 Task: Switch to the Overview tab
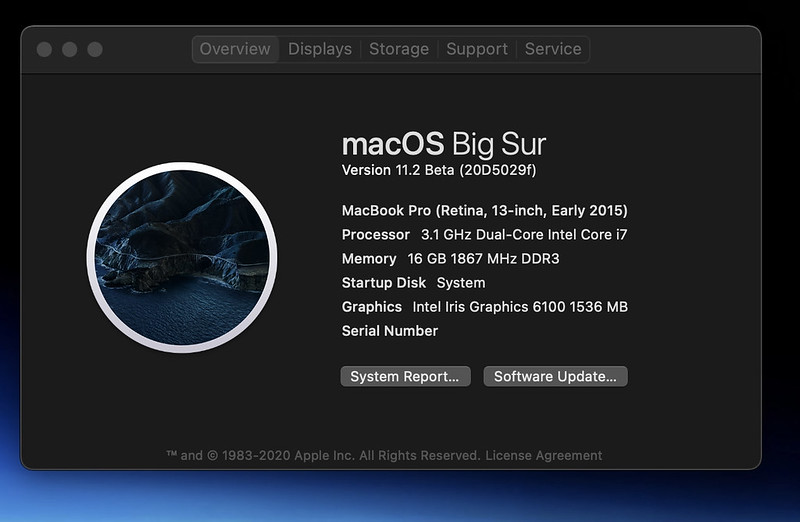pyautogui.click(x=235, y=49)
